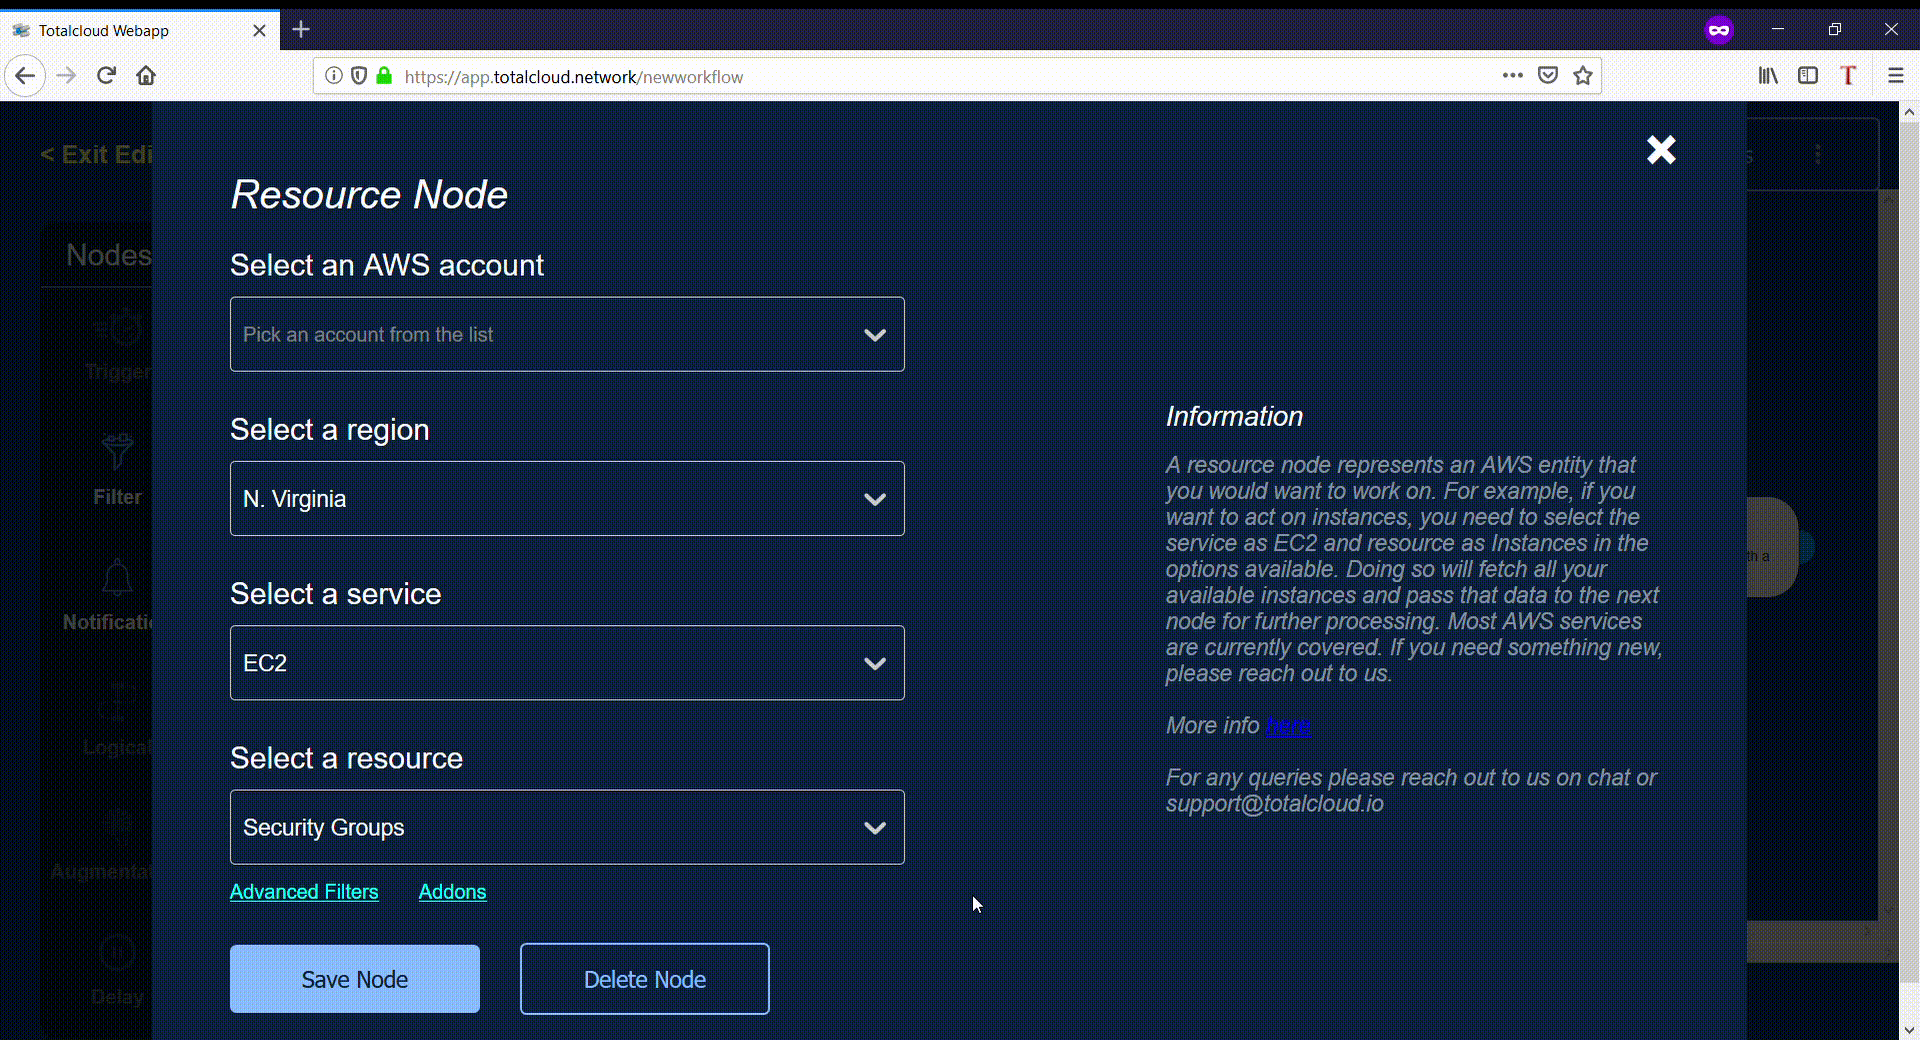This screenshot has width=1920, height=1040.
Task: Click the page scrollbar up arrow
Action: click(1909, 112)
